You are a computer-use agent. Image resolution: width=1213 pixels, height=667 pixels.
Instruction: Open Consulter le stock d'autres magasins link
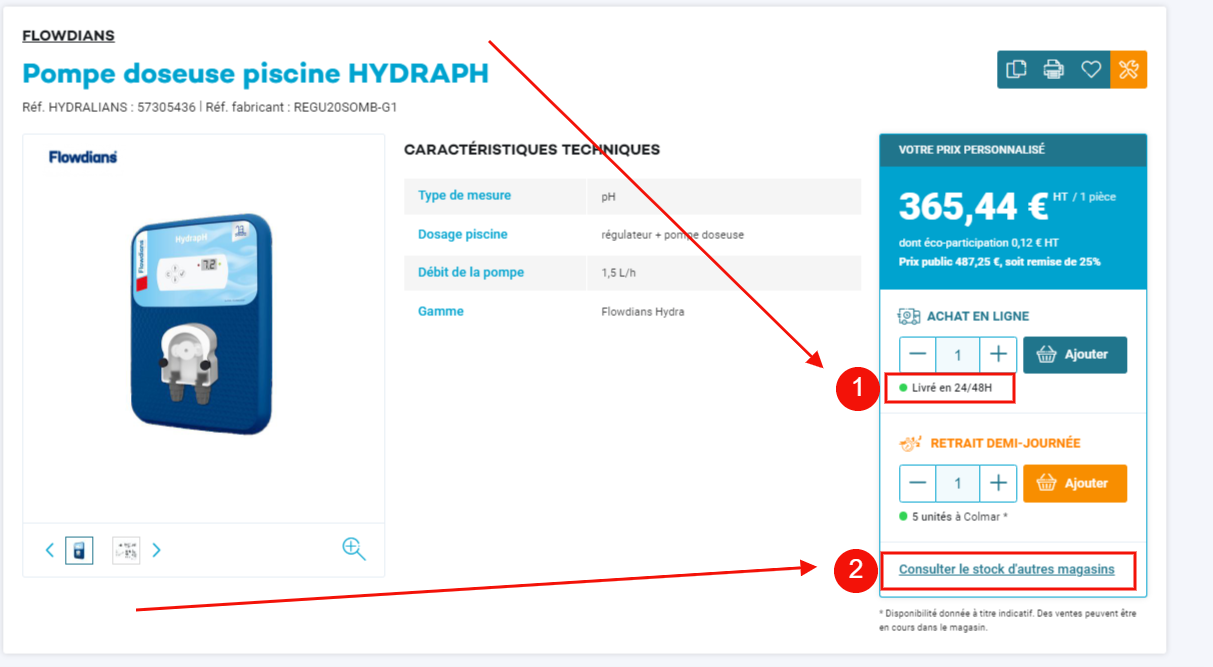coord(1006,569)
